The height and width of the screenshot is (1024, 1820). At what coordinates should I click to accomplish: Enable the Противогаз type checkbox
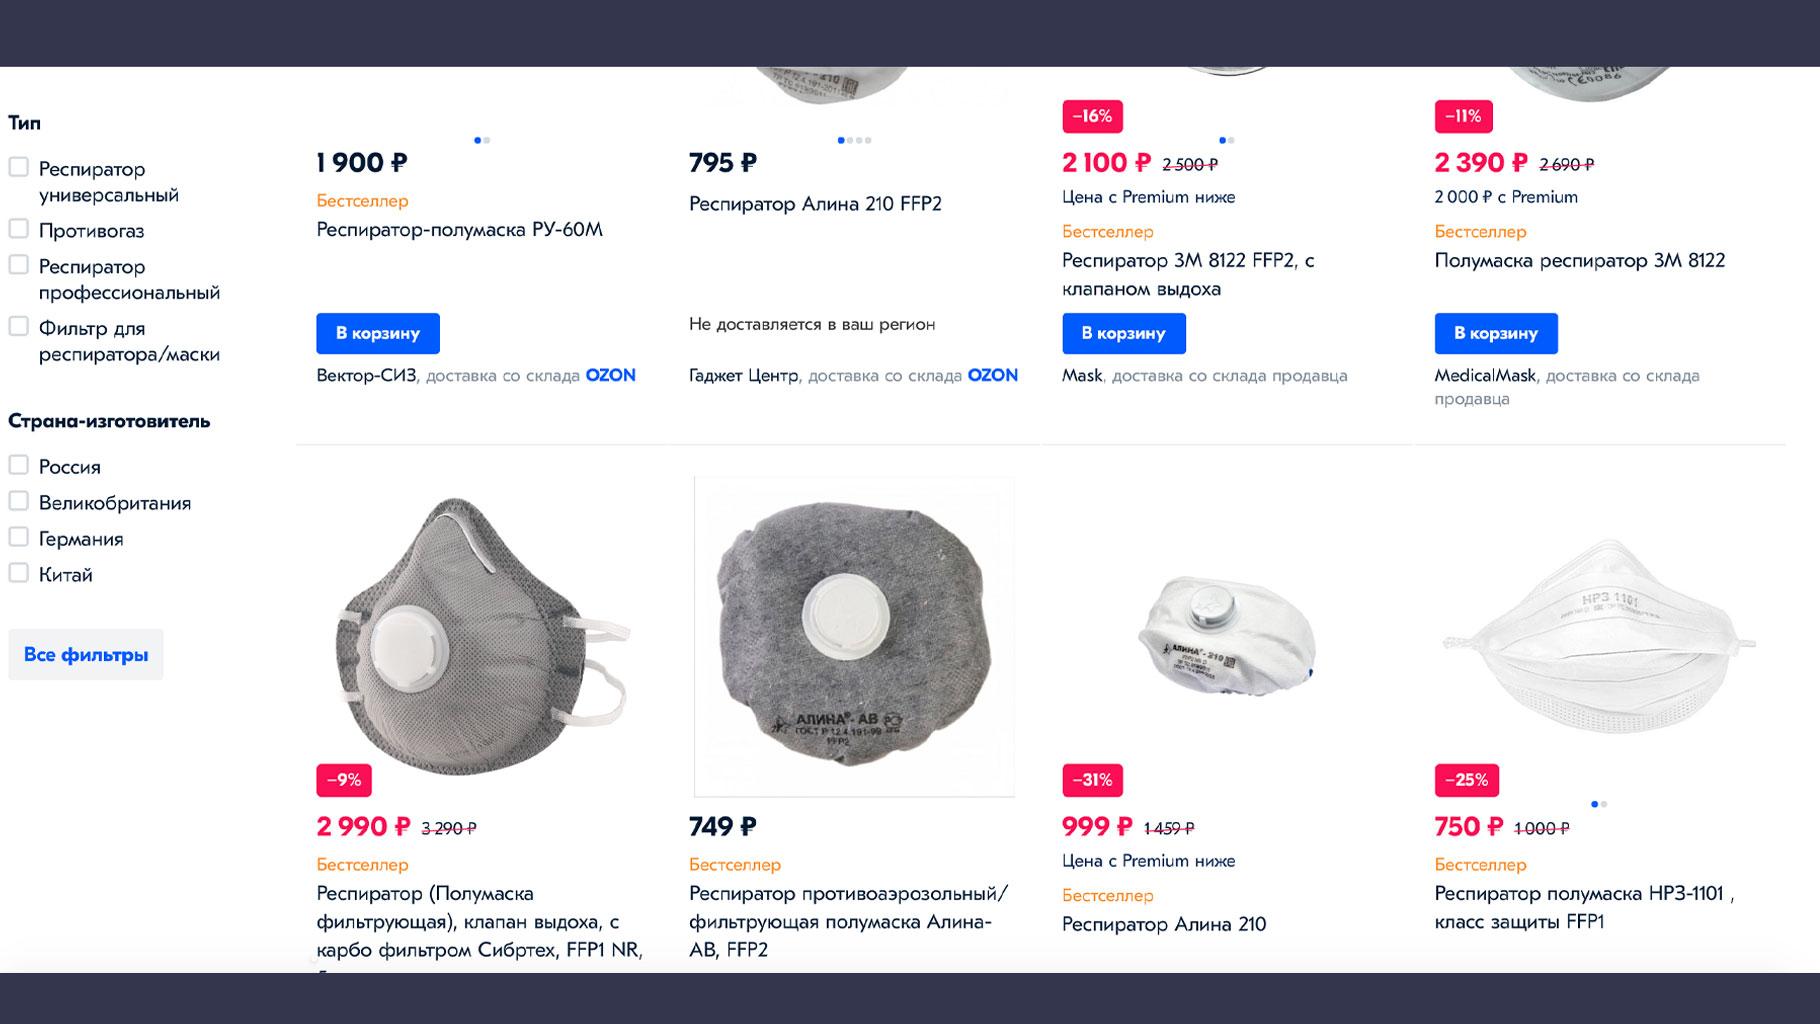19,229
